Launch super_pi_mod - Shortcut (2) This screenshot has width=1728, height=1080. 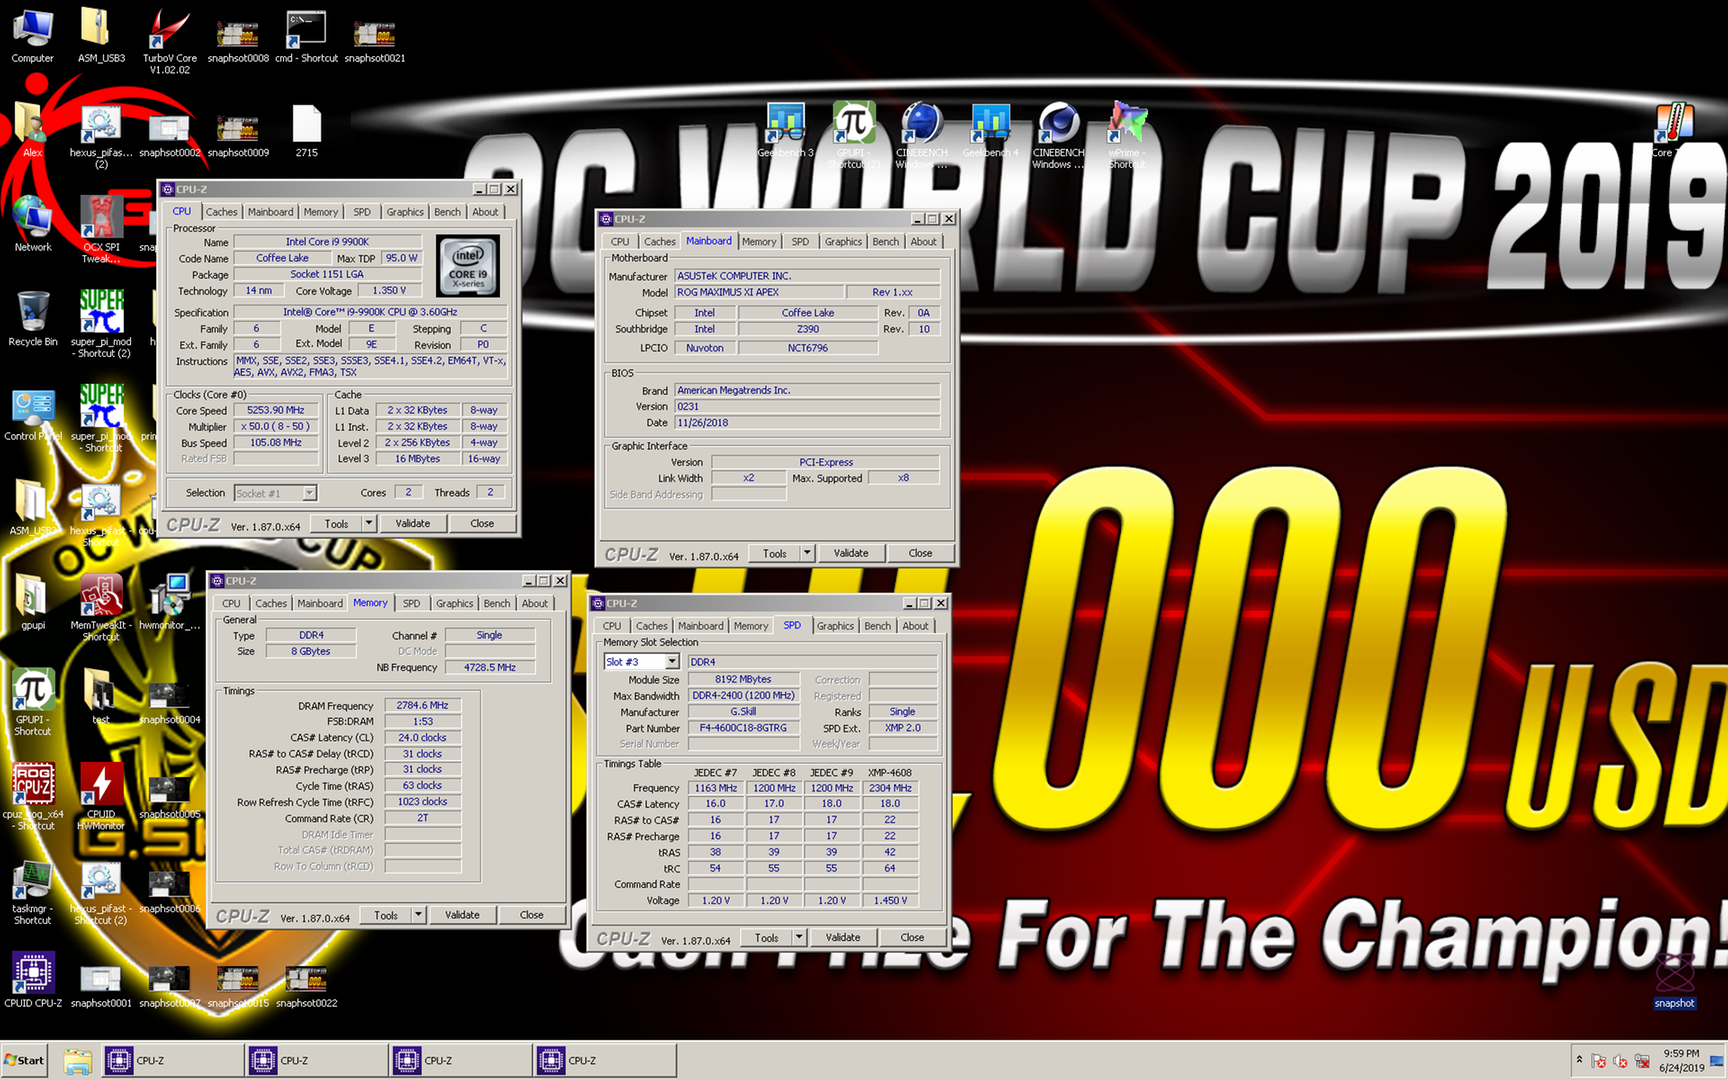point(101,325)
